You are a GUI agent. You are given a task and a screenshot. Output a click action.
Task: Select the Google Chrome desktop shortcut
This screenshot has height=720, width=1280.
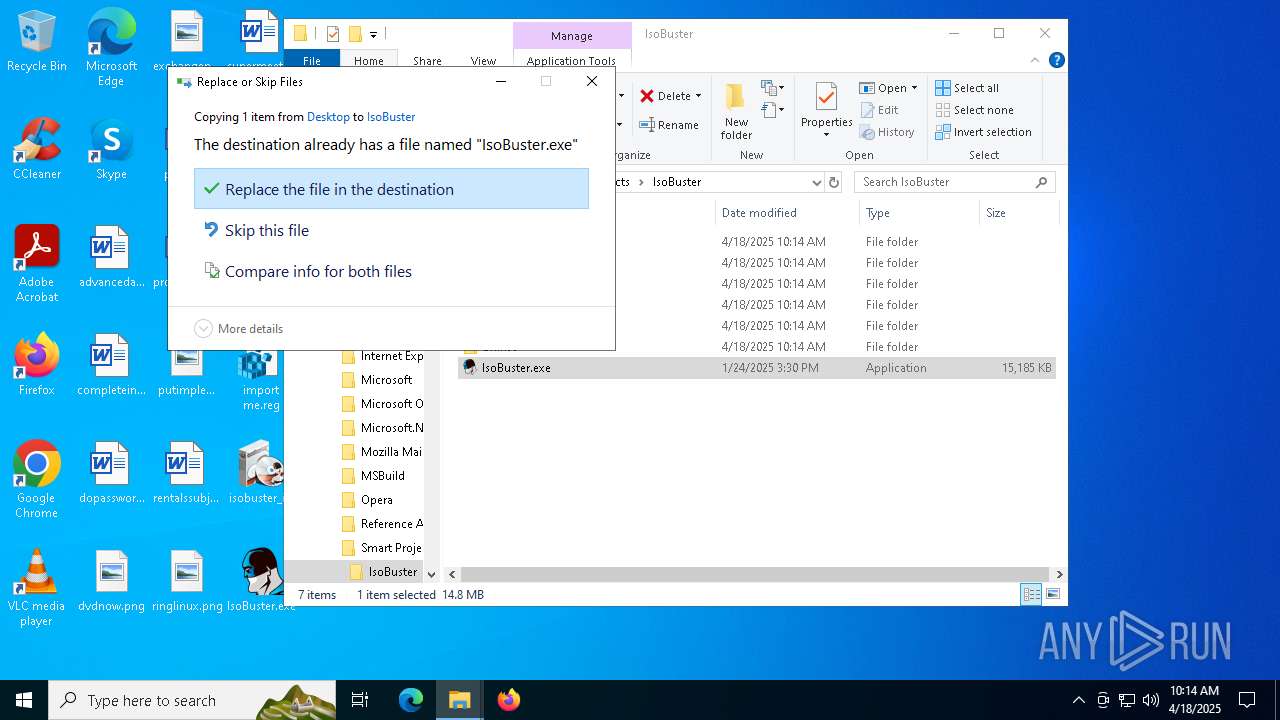tap(36, 480)
